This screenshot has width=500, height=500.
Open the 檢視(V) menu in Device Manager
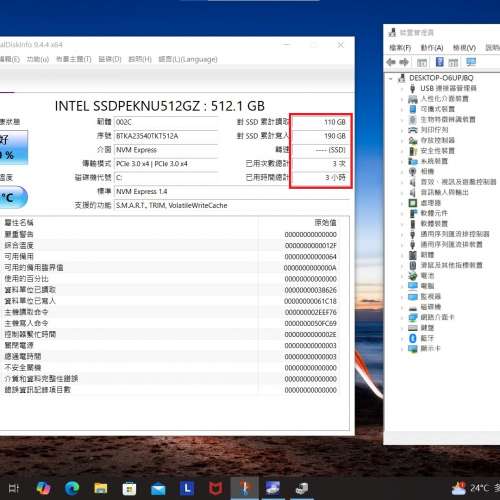[464, 48]
